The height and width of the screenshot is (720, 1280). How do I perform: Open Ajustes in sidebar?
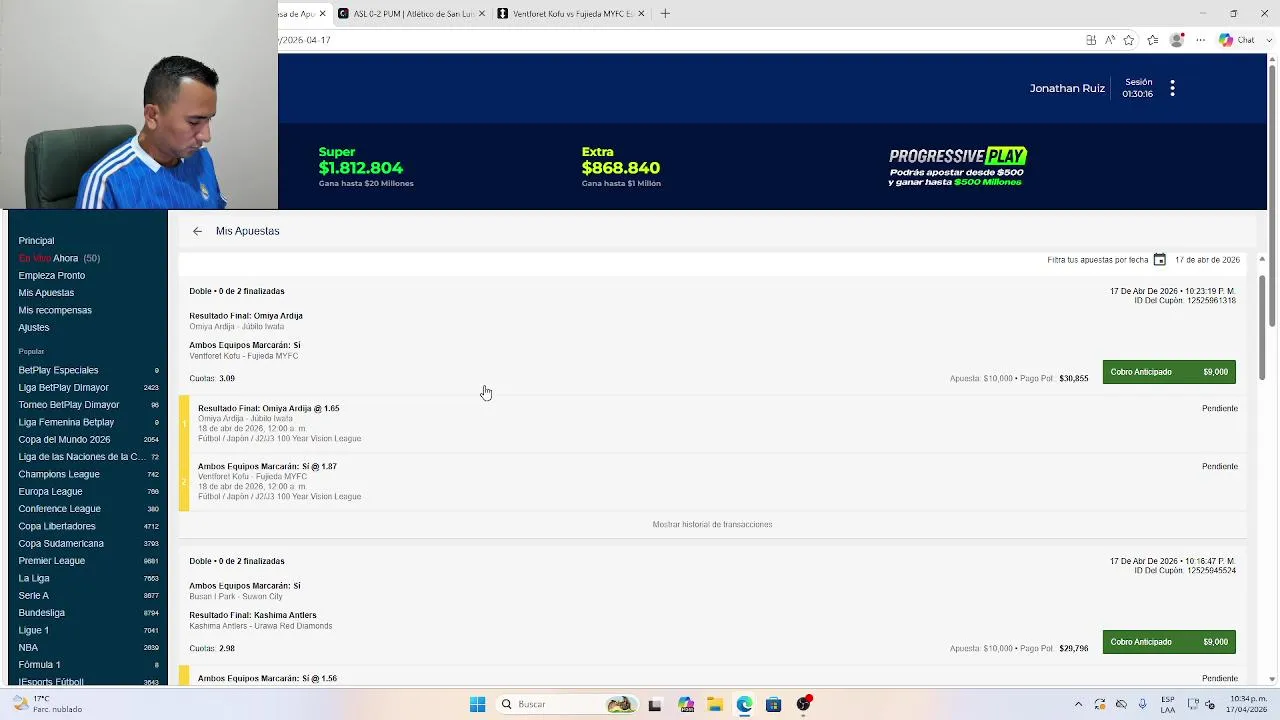(x=33, y=328)
